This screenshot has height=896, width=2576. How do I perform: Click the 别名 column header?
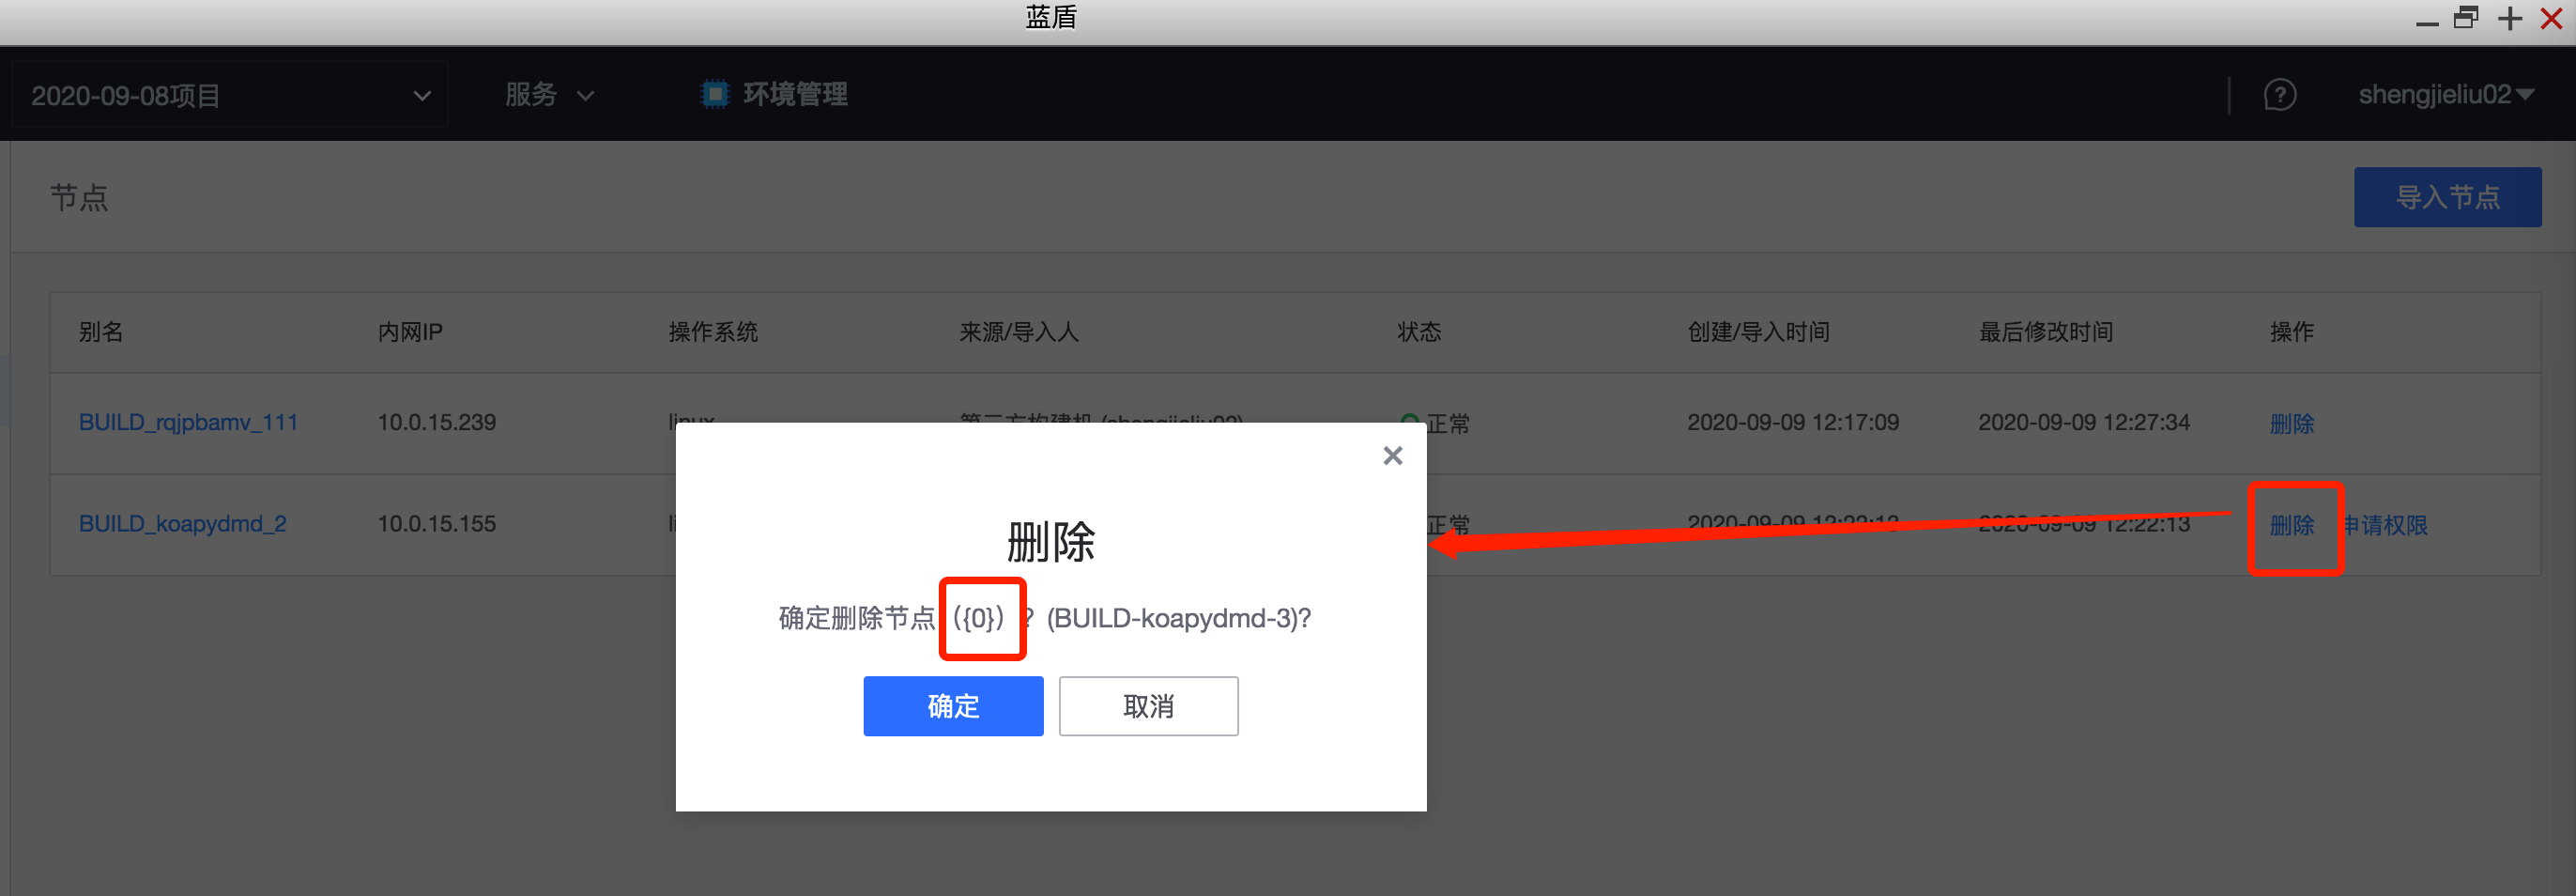coord(101,332)
